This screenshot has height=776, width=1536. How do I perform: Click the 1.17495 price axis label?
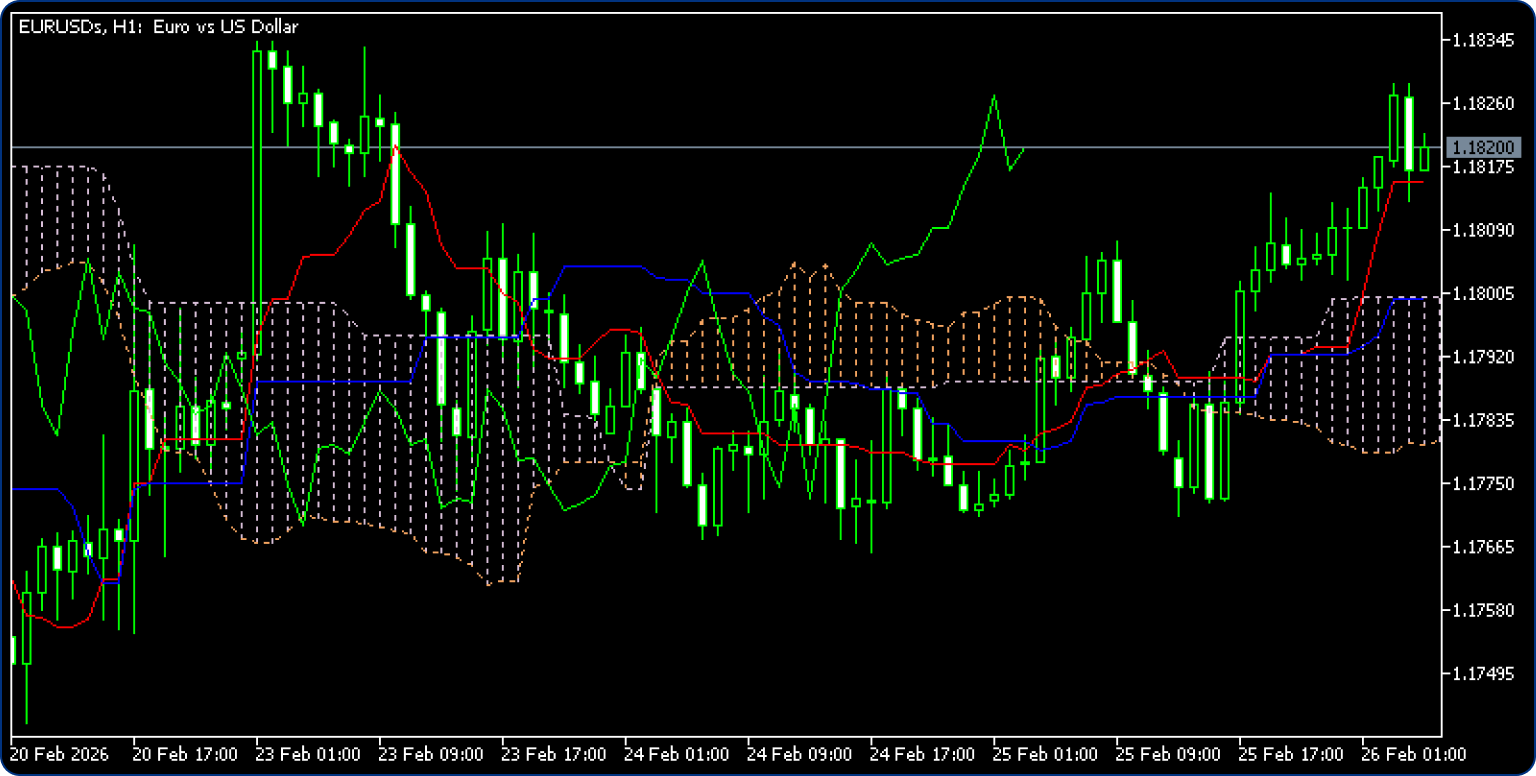1481,673
